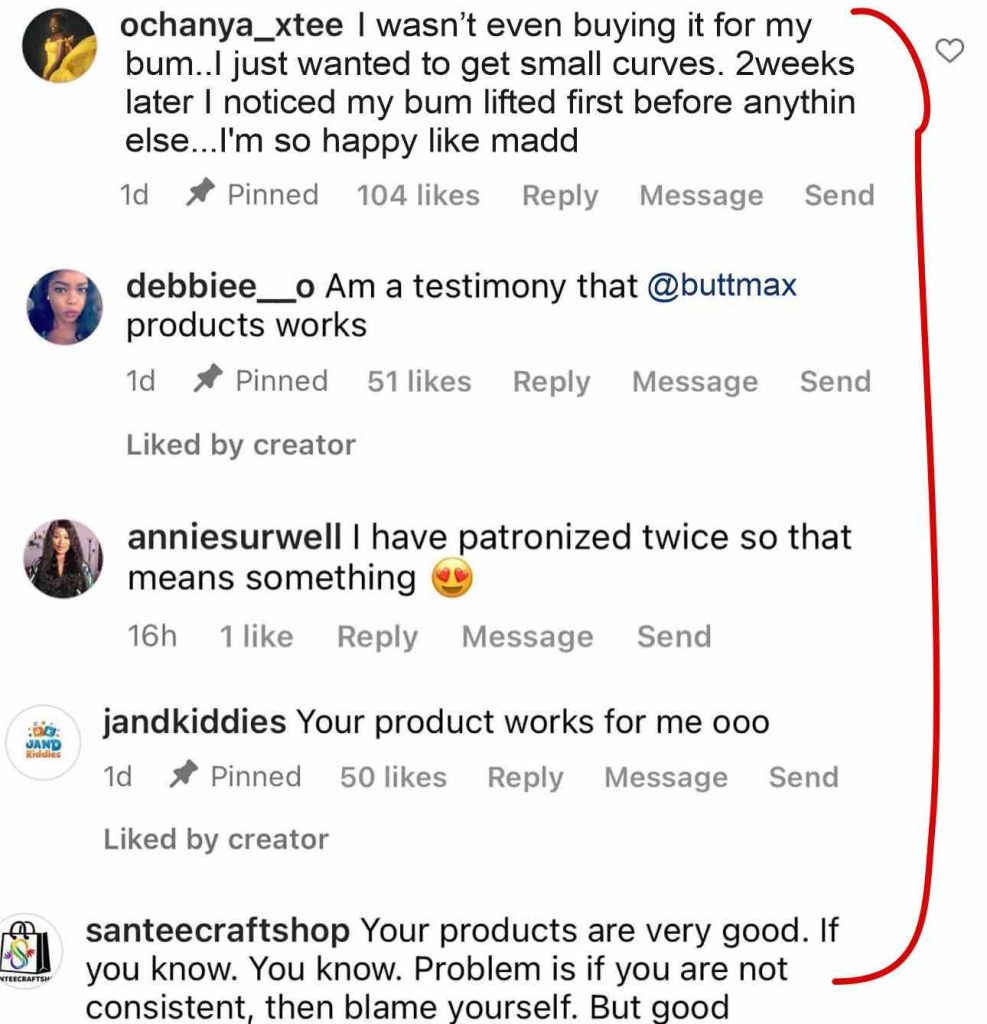Like ochanya_xtee's comment with the heart icon
This screenshot has width=987, height=1024.
tap(949, 50)
